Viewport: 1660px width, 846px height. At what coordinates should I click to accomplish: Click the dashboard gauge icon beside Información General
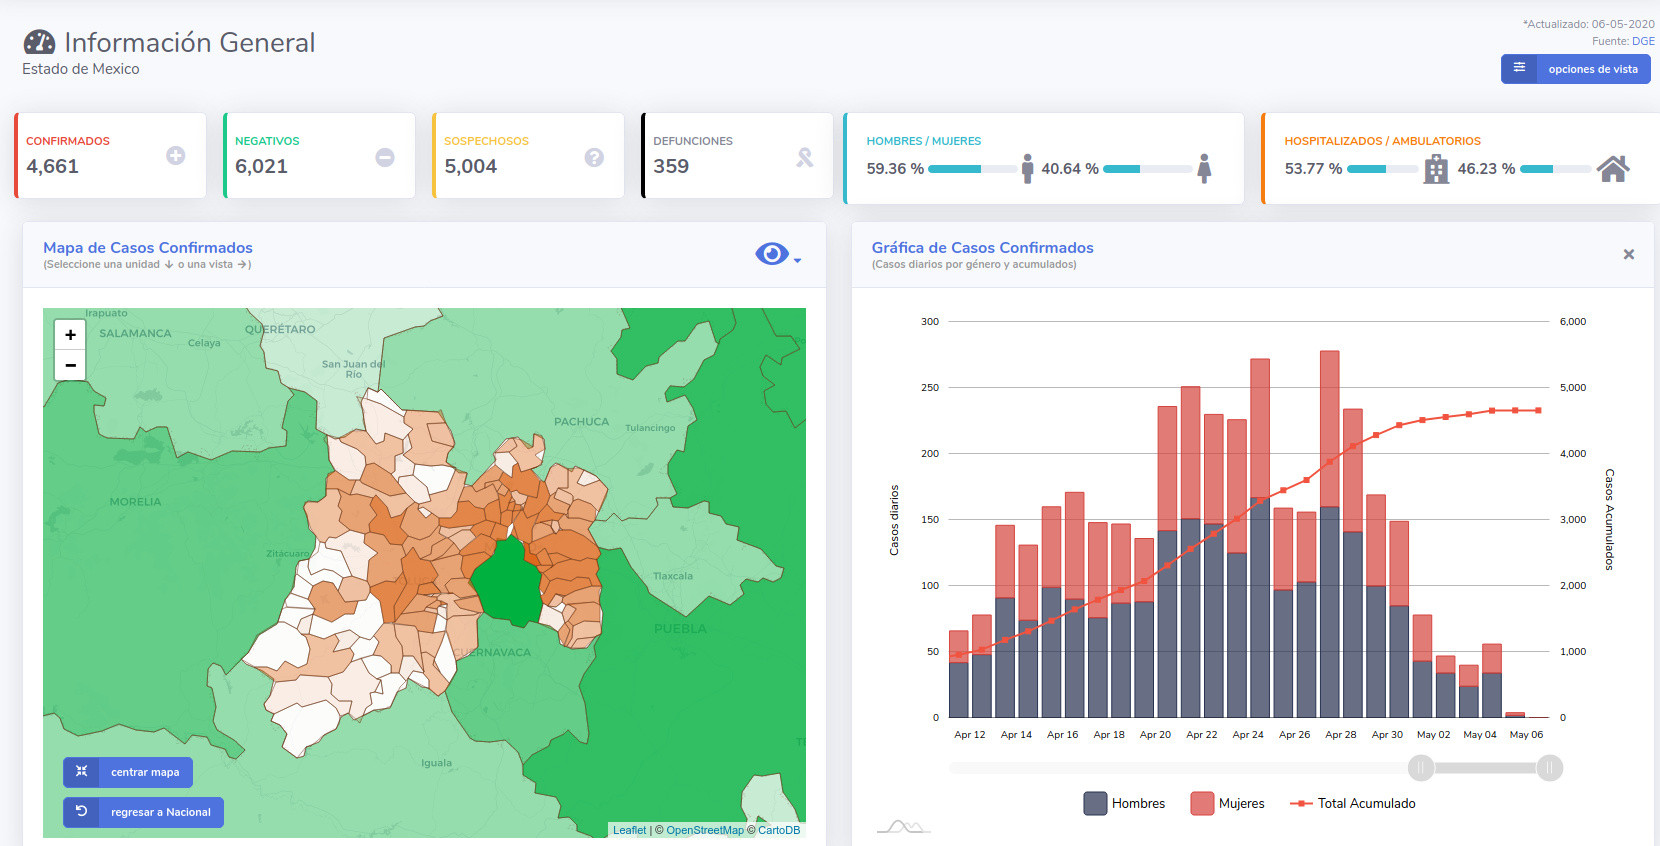39,42
